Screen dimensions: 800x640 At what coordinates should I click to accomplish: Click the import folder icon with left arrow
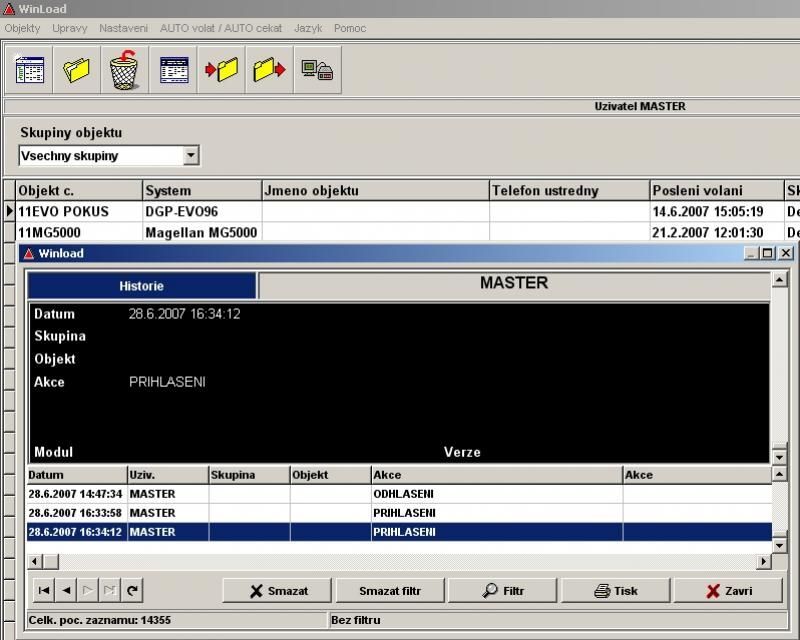click(221, 70)
